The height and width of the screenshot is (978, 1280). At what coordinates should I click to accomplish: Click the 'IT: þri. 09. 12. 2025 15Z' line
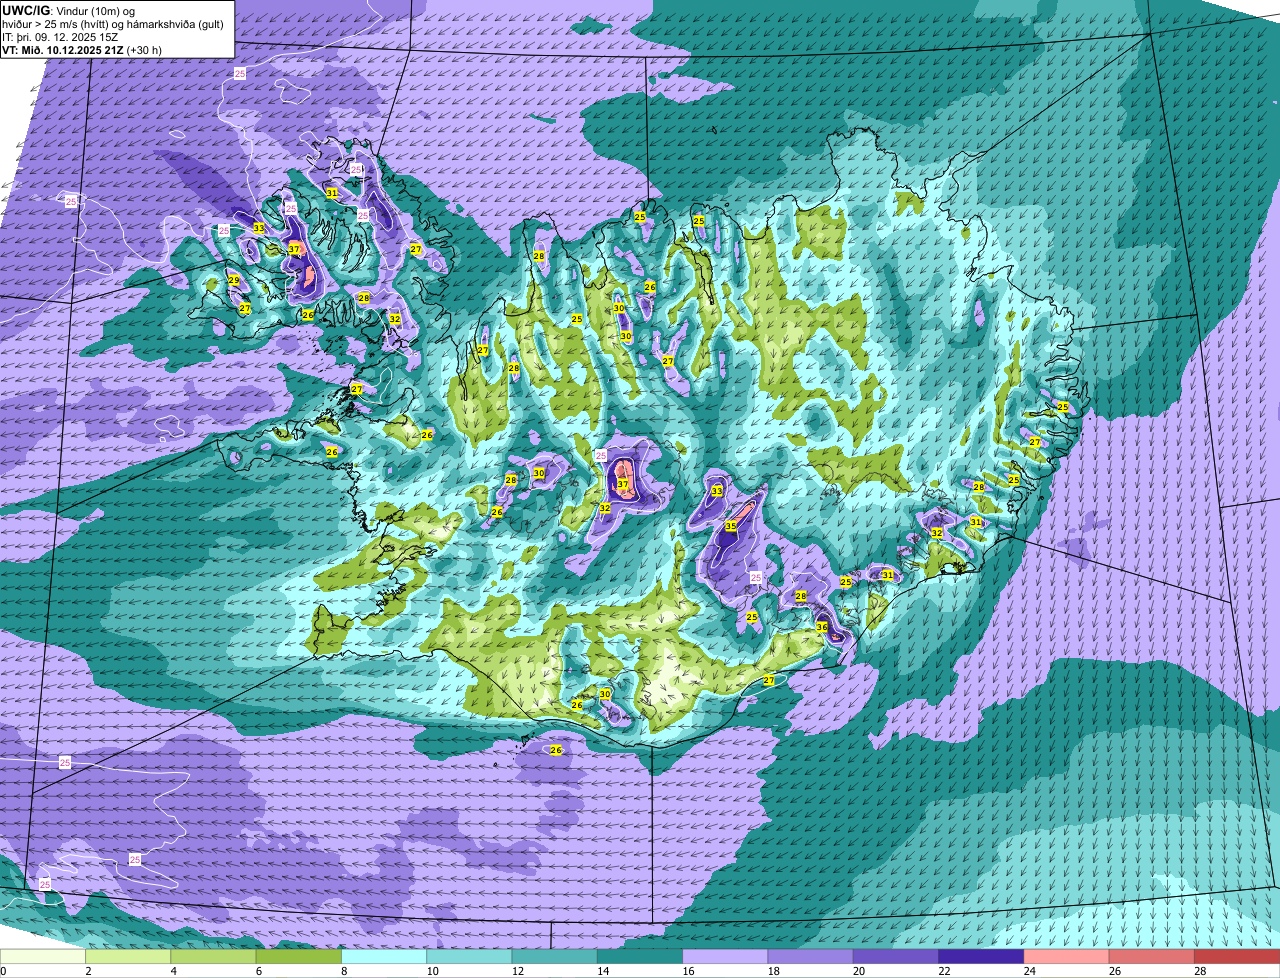tap(62, 37)
